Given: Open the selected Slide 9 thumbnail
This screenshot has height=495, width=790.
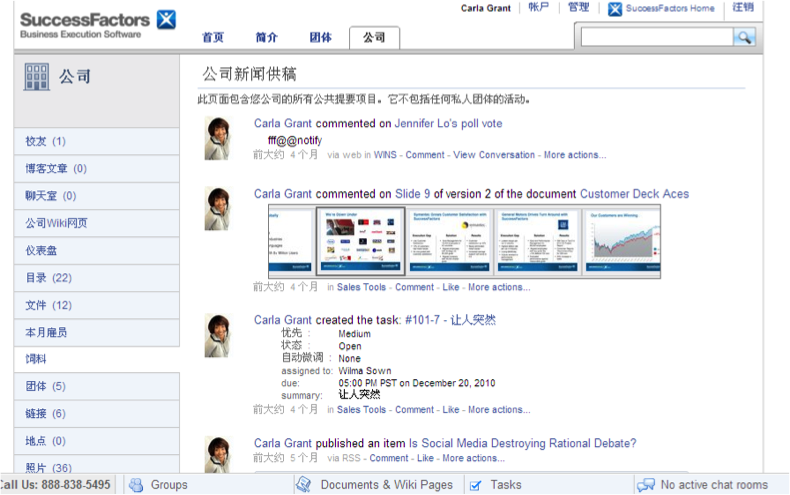Looking at the screenshot, I should click(x=360, y=240).
